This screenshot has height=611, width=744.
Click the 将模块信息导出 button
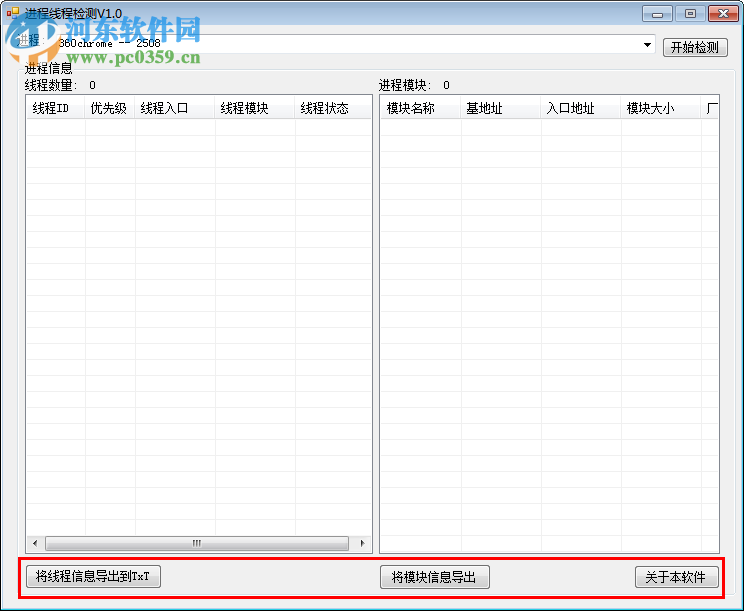click(435, 577)
